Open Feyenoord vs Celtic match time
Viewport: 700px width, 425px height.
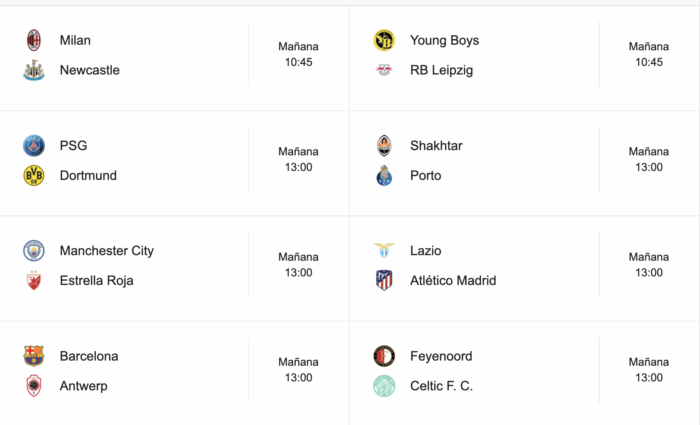[x=649, y=370]
